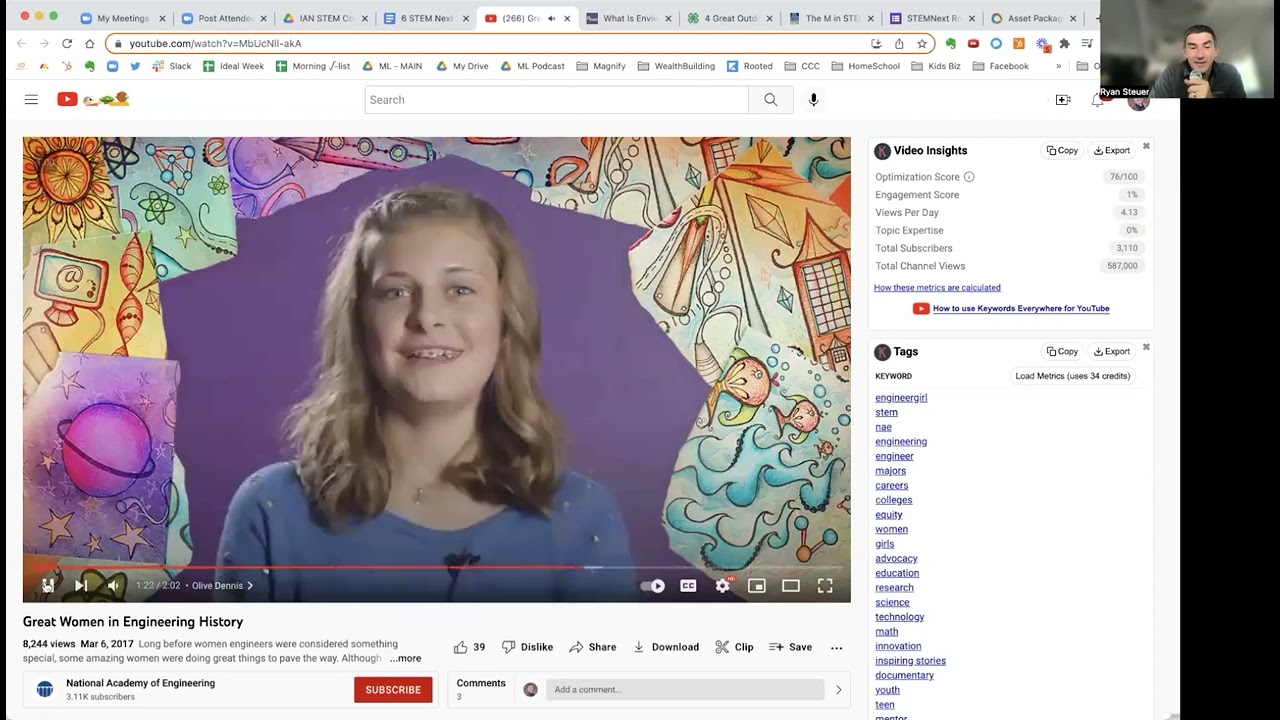Download the video
1280x720 pixels.
coord(666,647)
